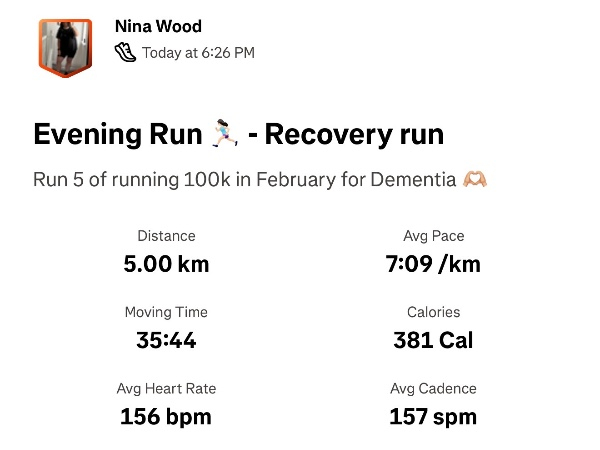The width and height of the screenshot is (600, 450).
Task: Click the runner emoji in the title
Action: click(223, 134)
